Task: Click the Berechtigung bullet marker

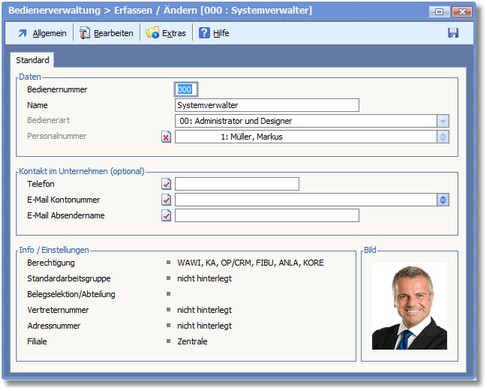Action: [168, 262]
